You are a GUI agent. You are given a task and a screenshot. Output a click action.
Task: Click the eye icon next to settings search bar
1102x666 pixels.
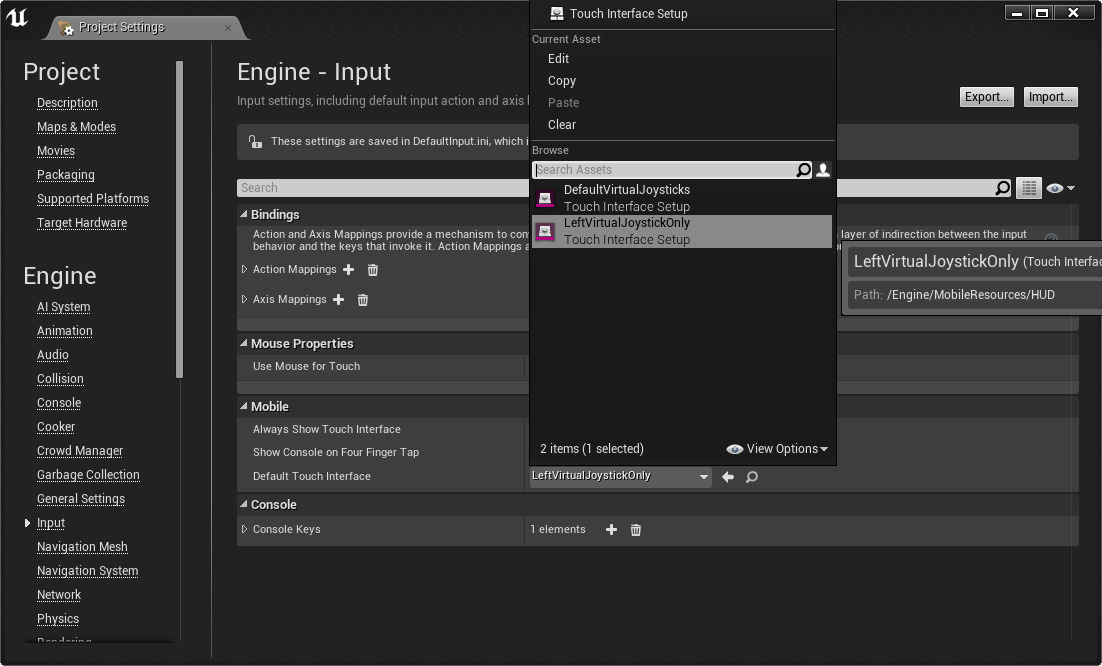coord(1057,188)
